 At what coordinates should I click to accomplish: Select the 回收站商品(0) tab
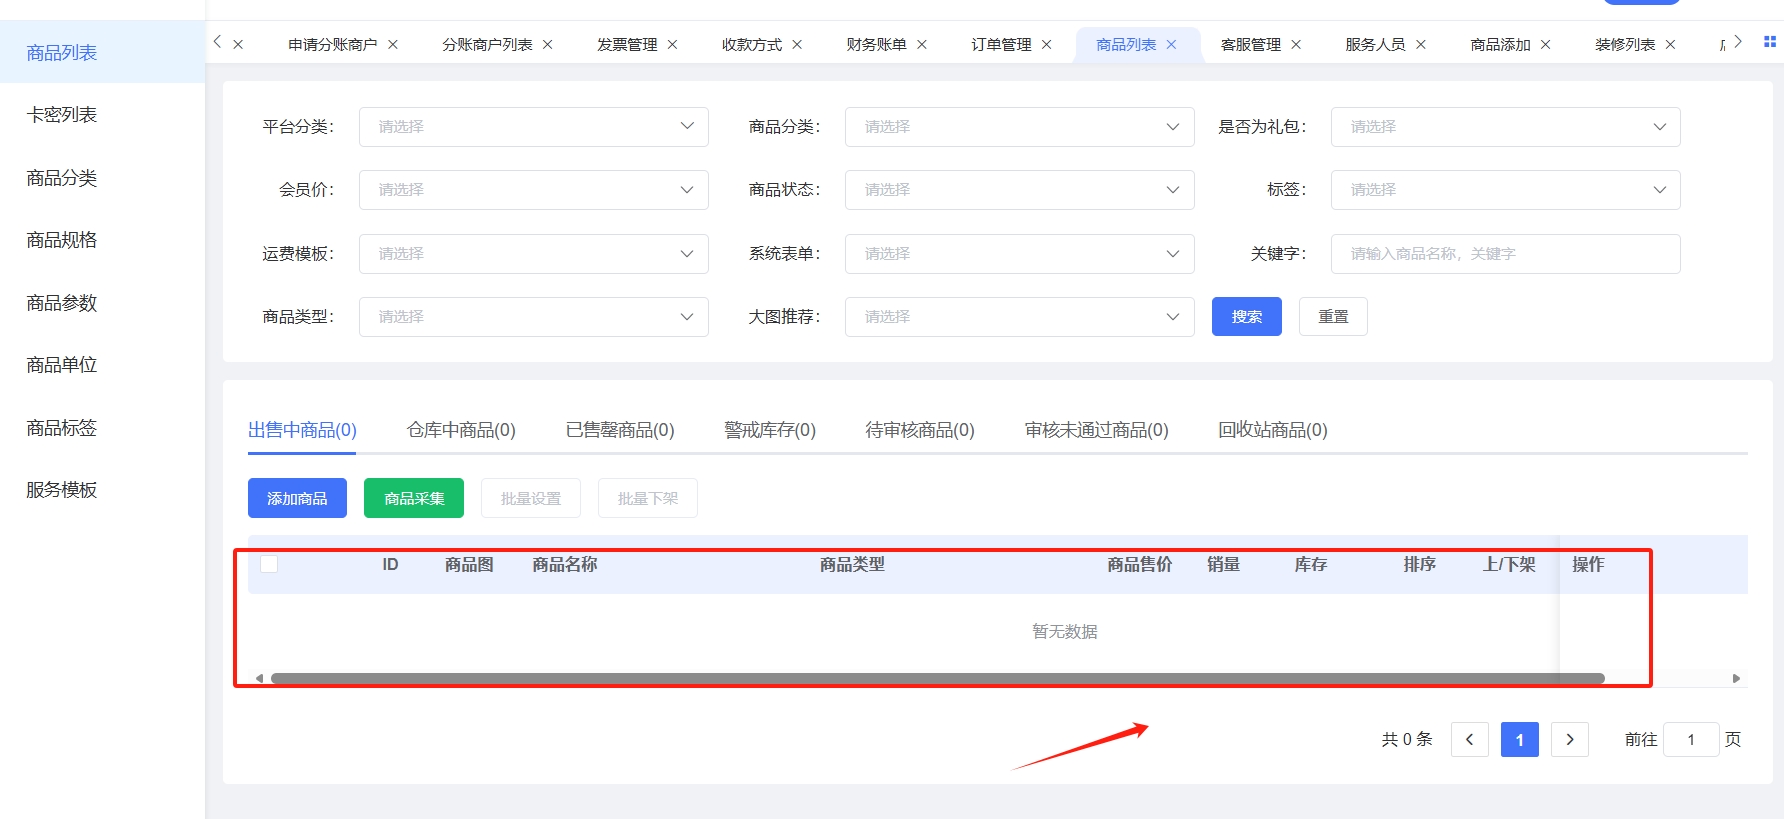tap(1272, 430)
